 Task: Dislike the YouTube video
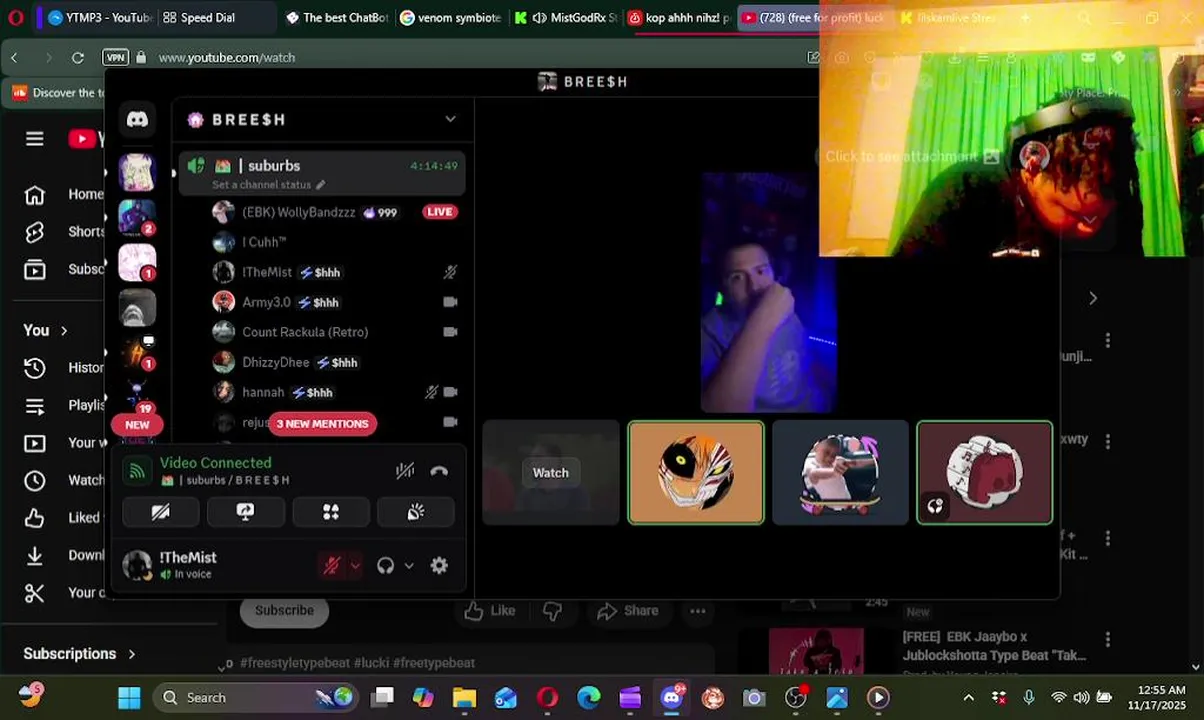(551, 611)
